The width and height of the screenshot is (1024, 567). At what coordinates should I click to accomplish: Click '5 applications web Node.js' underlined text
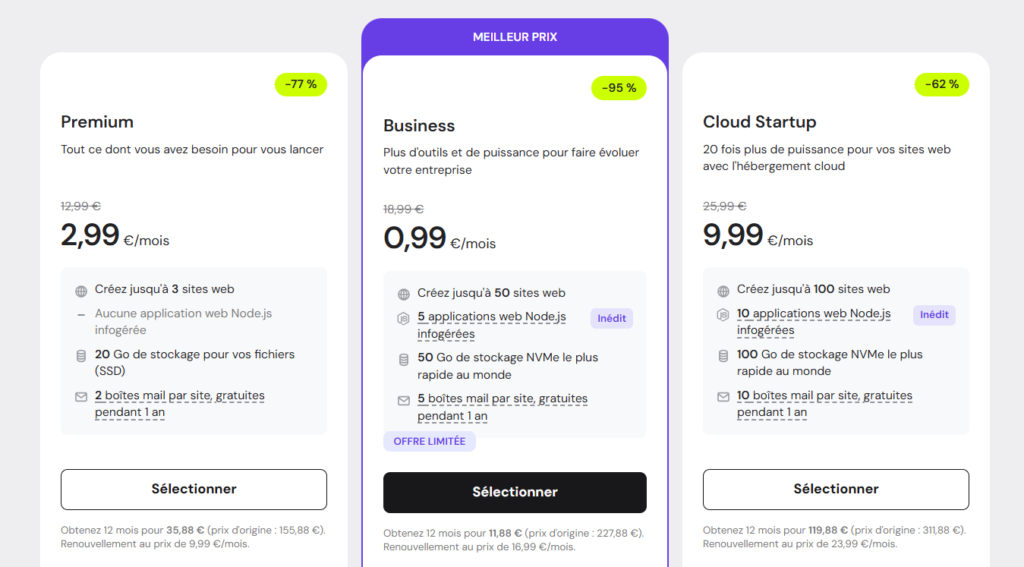coord(491,317)
